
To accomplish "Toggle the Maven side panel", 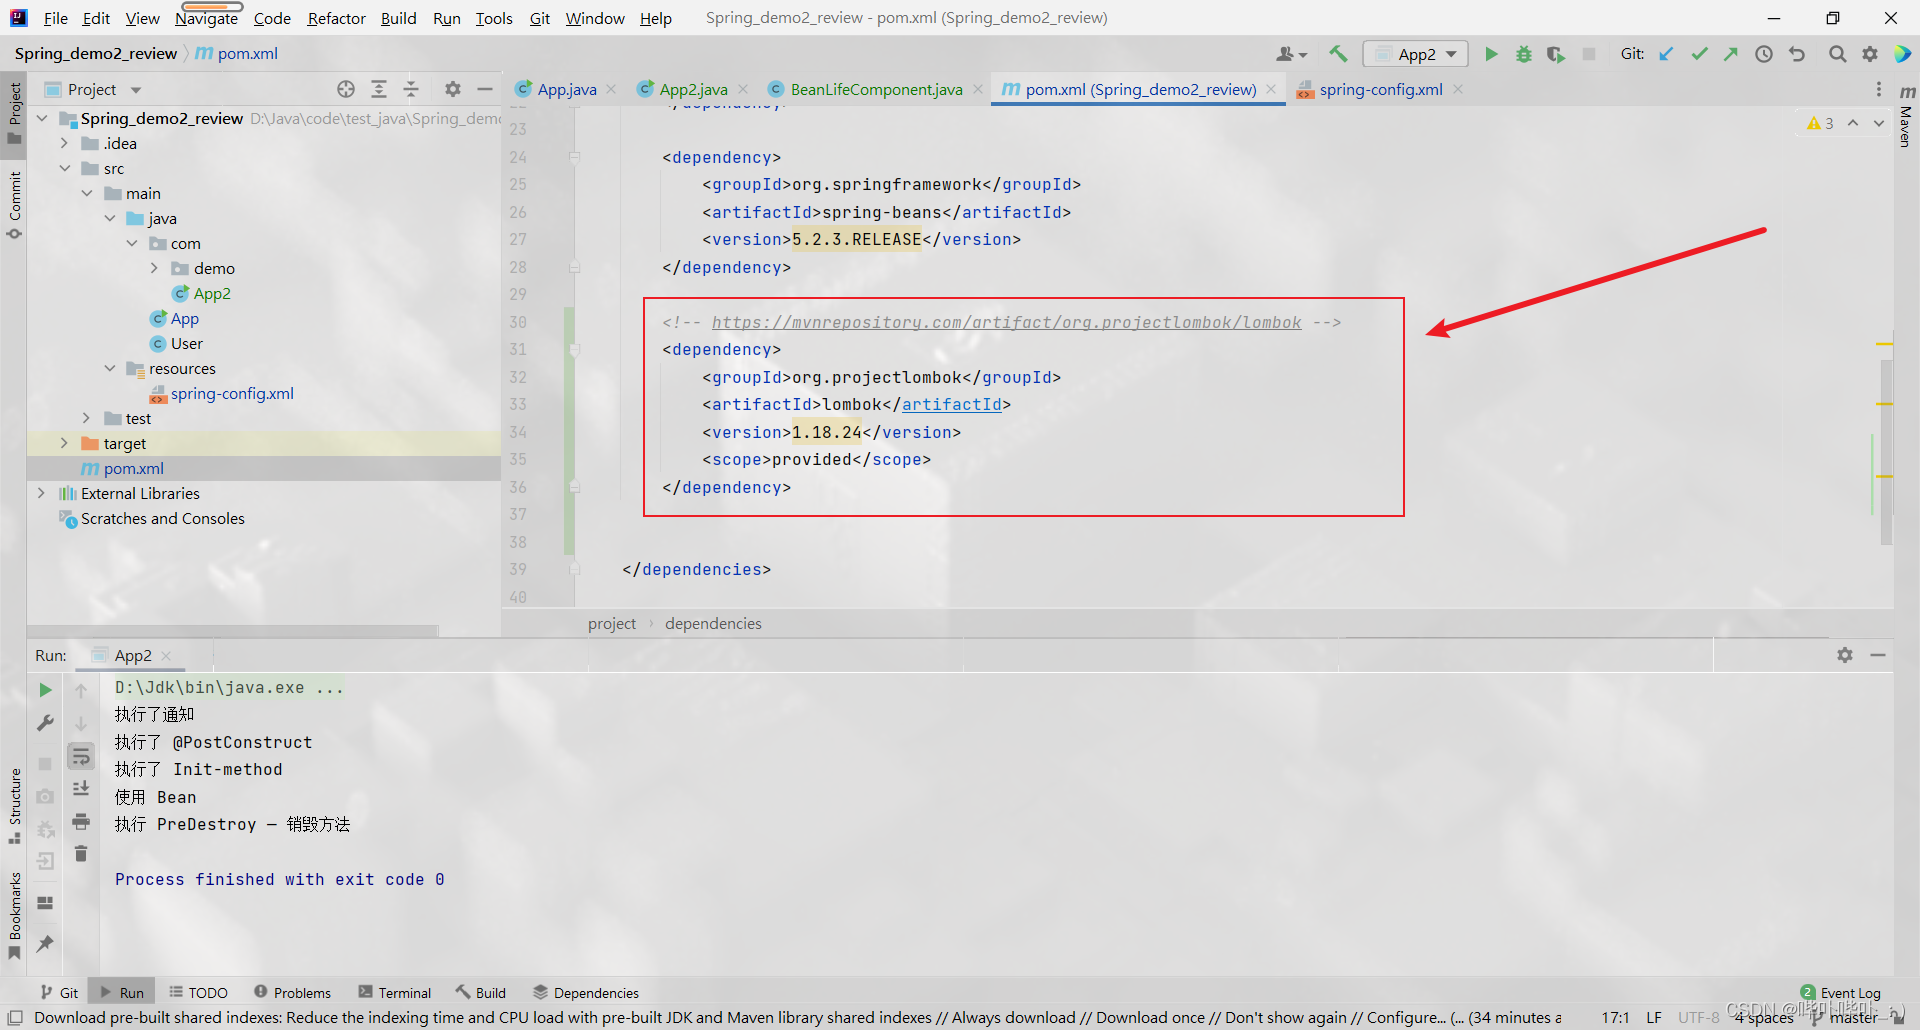I will [x=1906, y=118].
